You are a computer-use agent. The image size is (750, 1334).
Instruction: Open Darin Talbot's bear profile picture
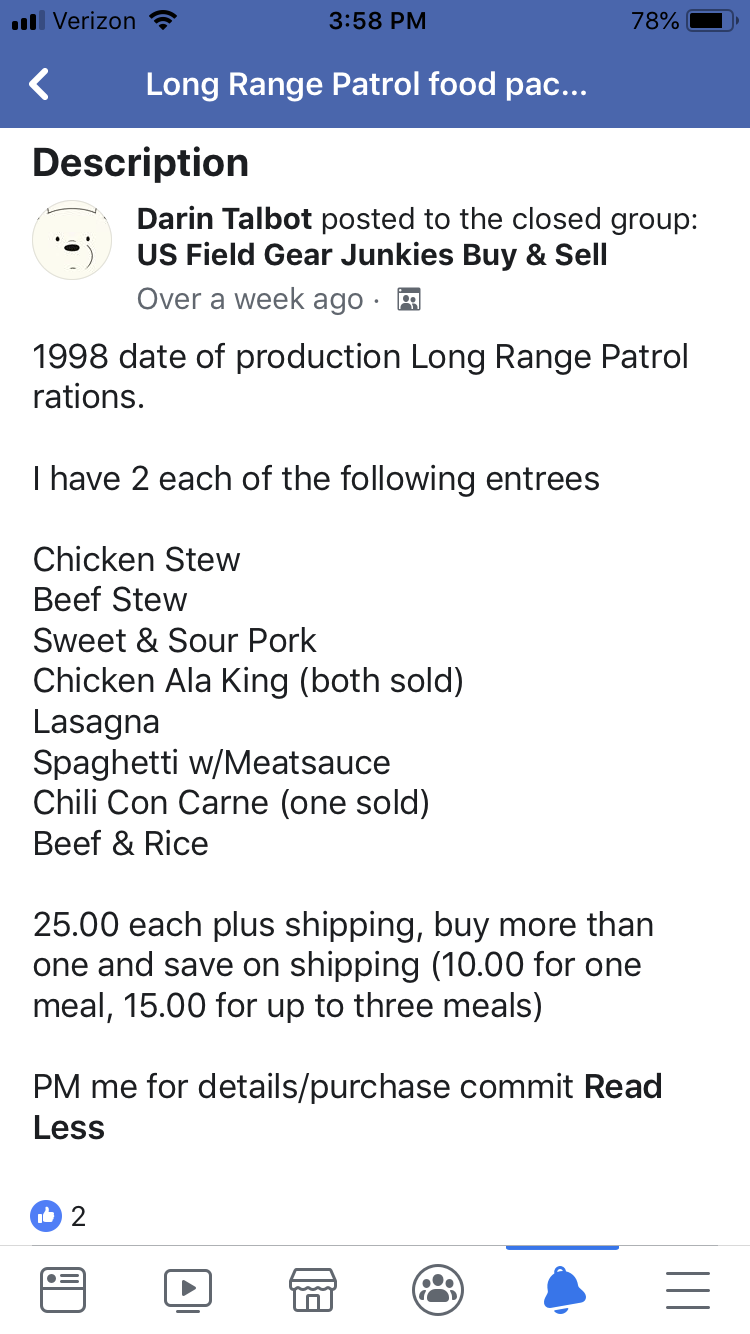coord(72,240)
